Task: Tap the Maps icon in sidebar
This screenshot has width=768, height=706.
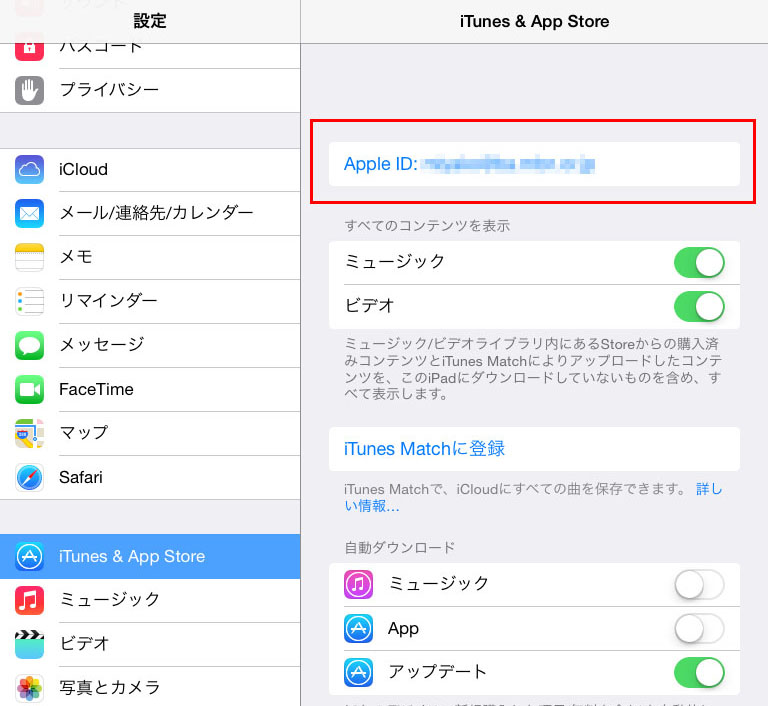Action: coord(29,434)
